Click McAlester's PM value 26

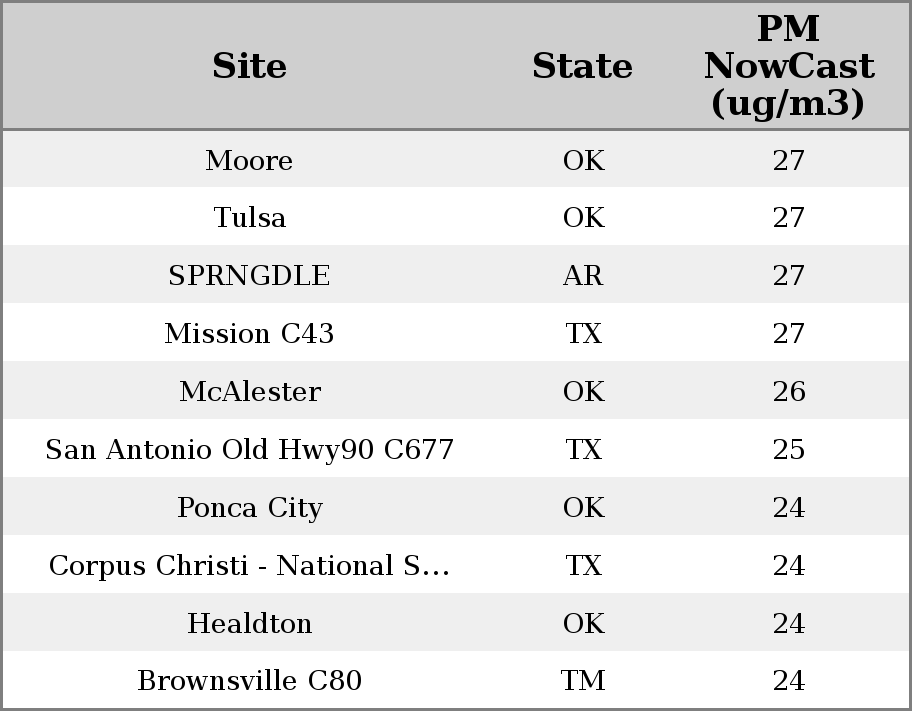point(788,392)
